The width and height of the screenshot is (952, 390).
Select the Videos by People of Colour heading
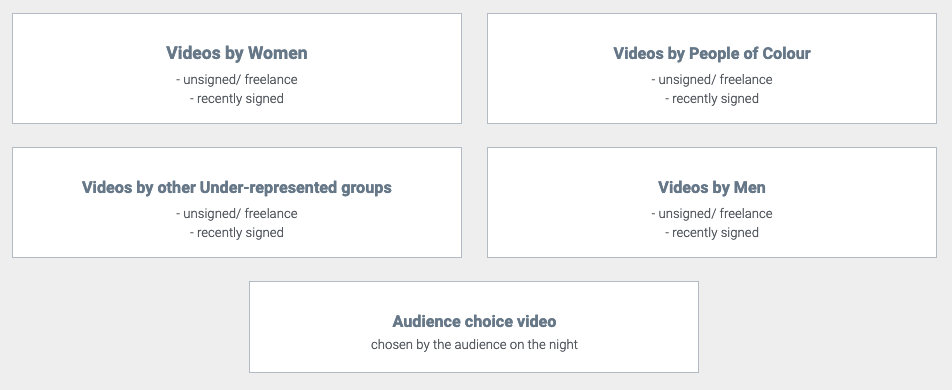coord(712,53)
